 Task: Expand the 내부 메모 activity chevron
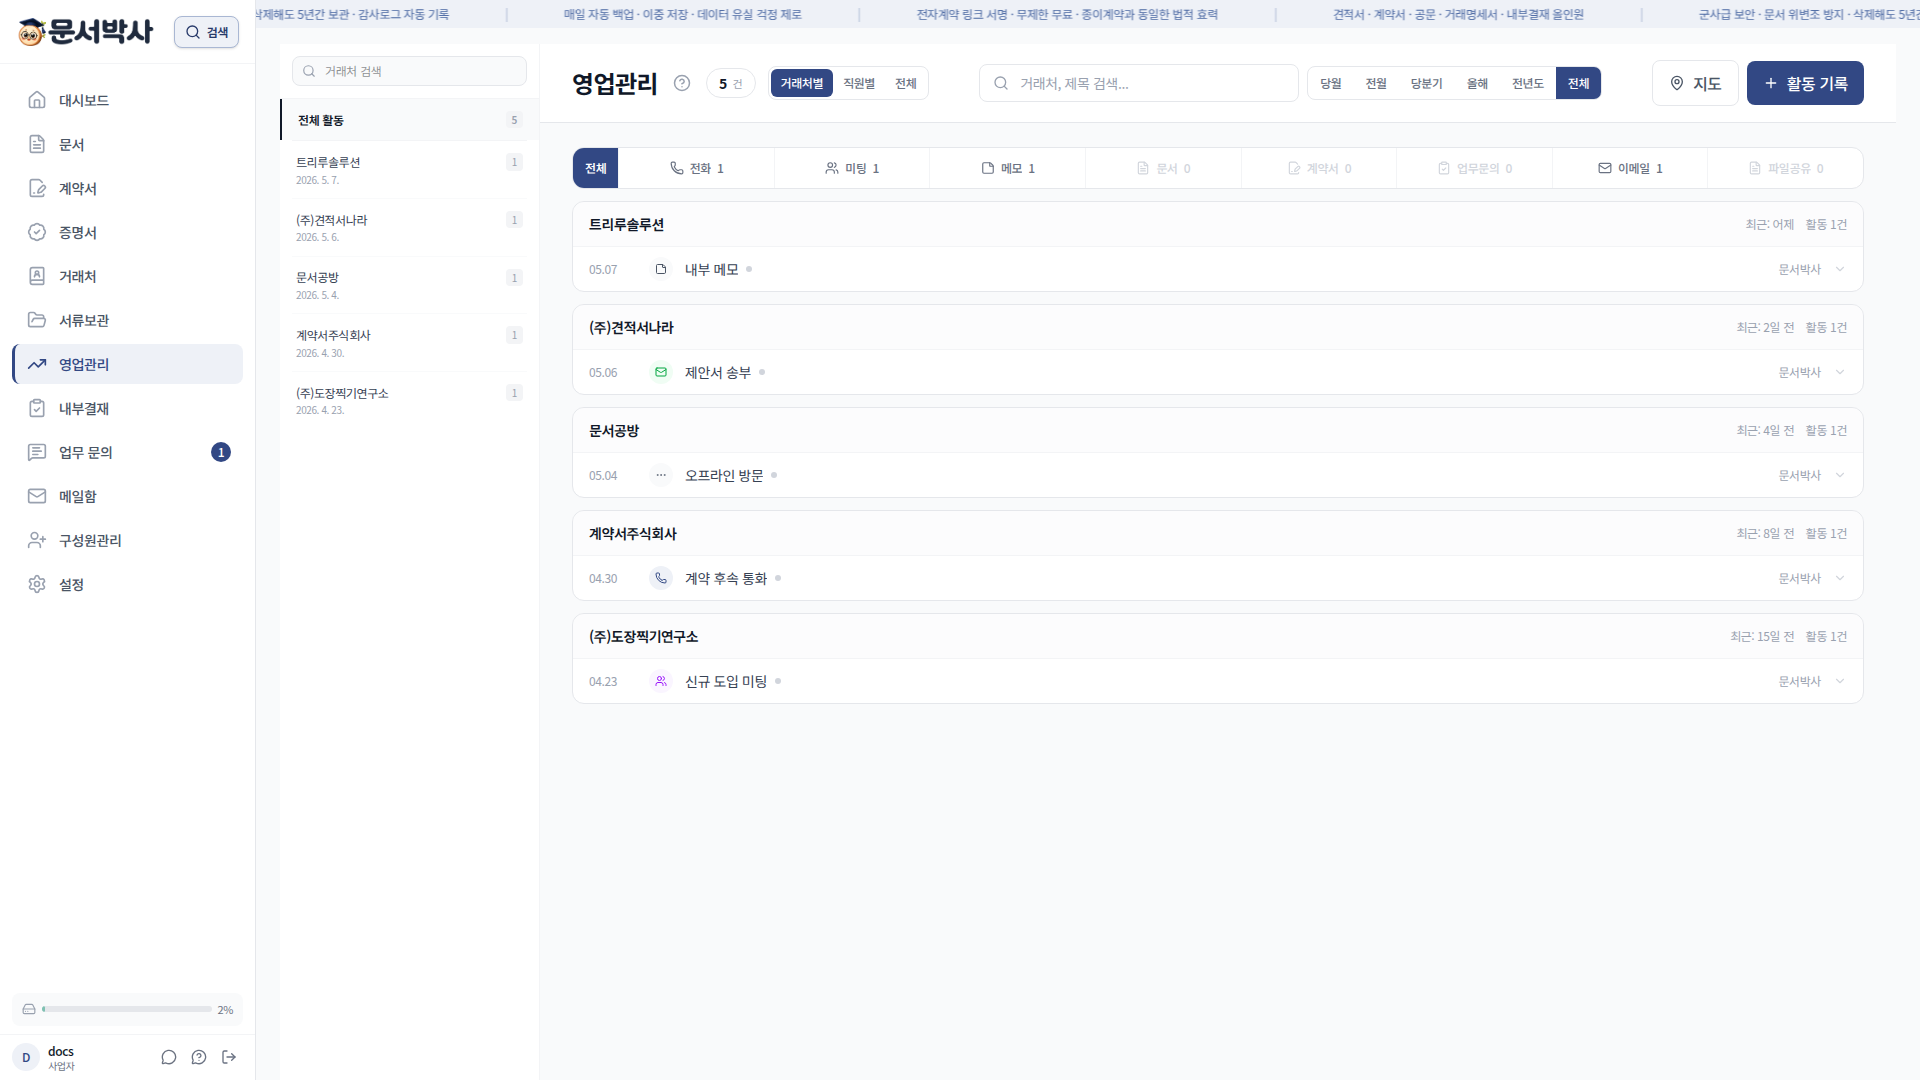[1840, 269]
